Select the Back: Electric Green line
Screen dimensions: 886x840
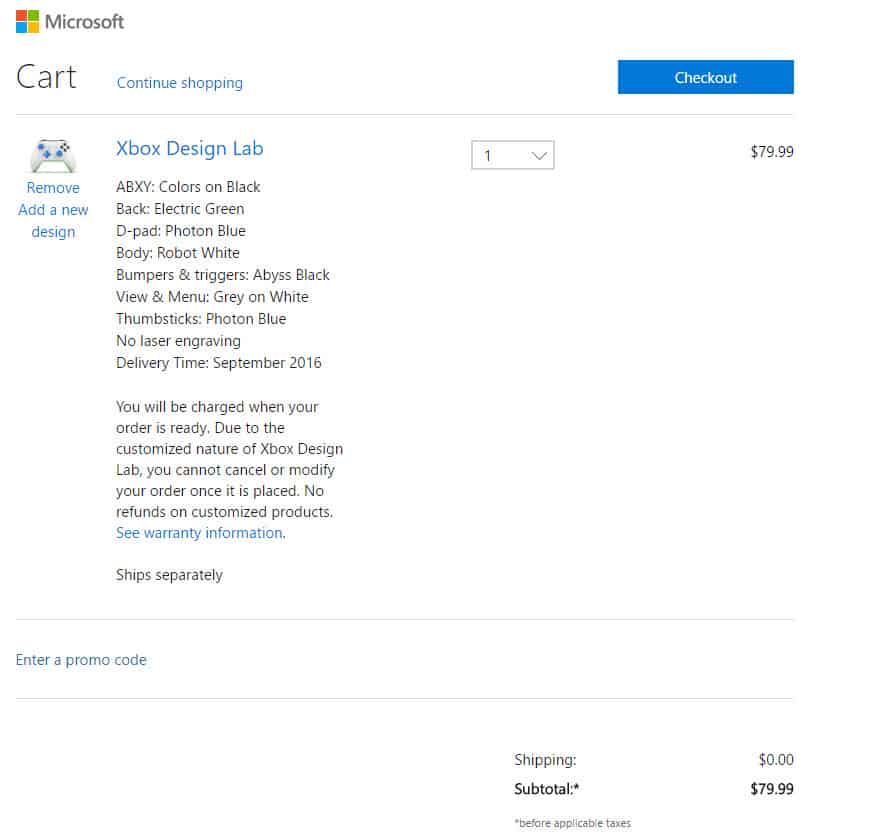tap(180, 208)
